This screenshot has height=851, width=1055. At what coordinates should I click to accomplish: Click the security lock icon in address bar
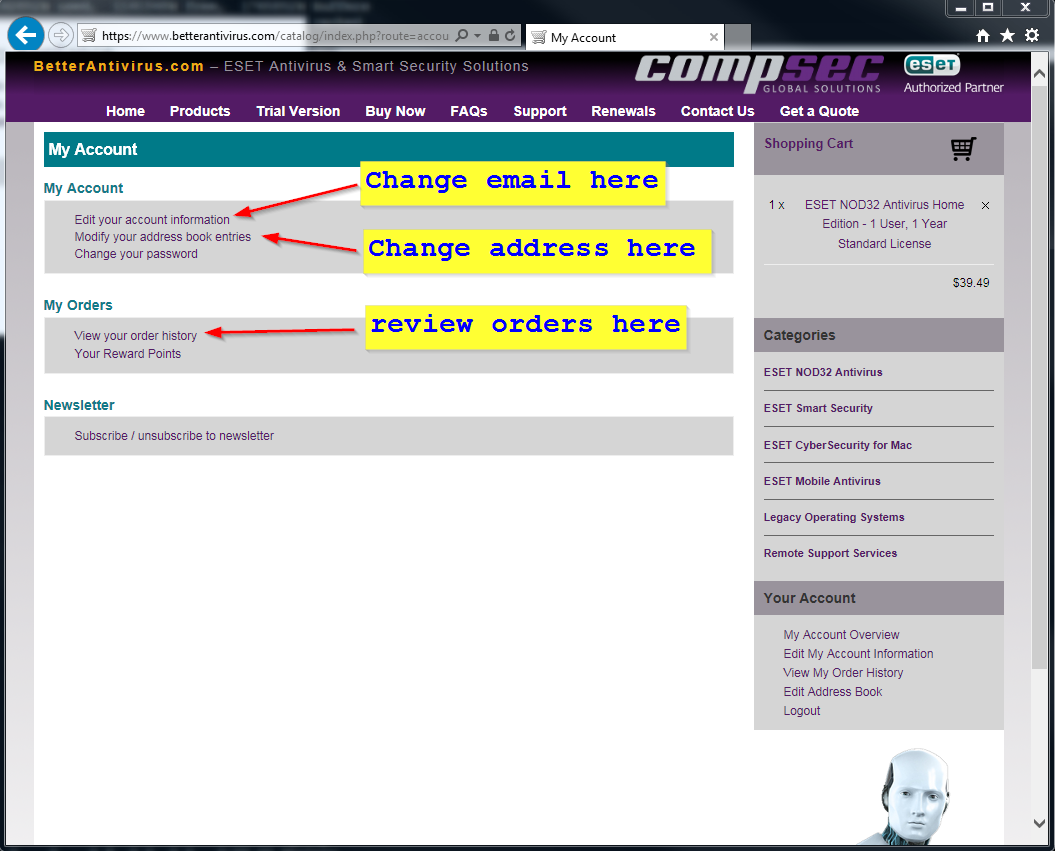[494, 36]
